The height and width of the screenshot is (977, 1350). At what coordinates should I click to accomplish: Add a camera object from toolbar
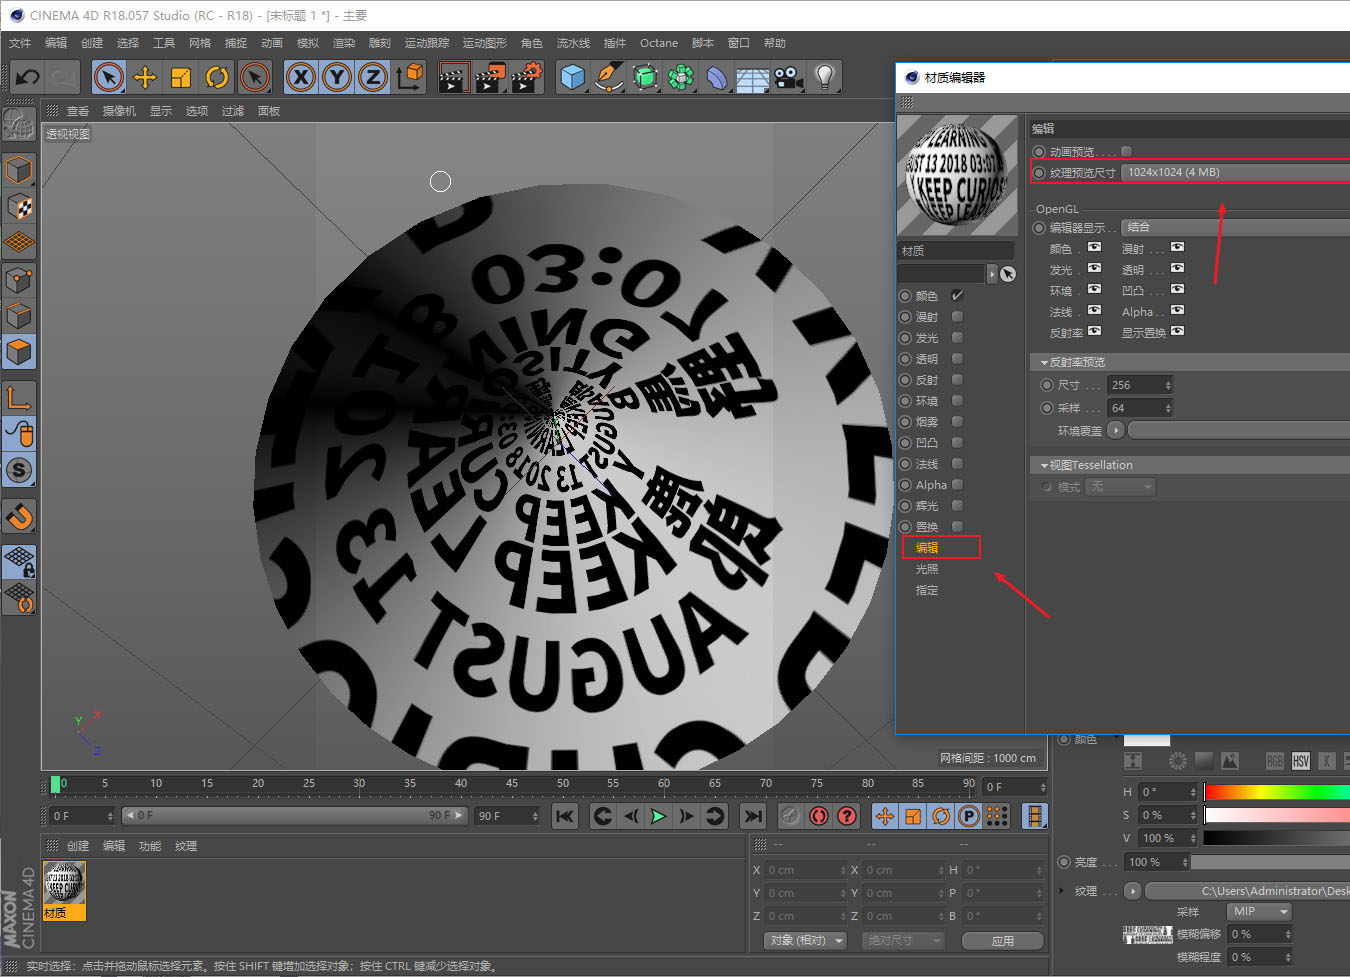[x=788, y=77]
